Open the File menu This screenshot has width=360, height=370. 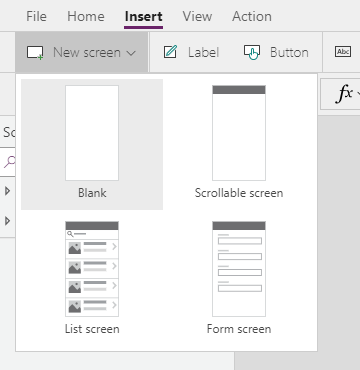pos(36,16)
